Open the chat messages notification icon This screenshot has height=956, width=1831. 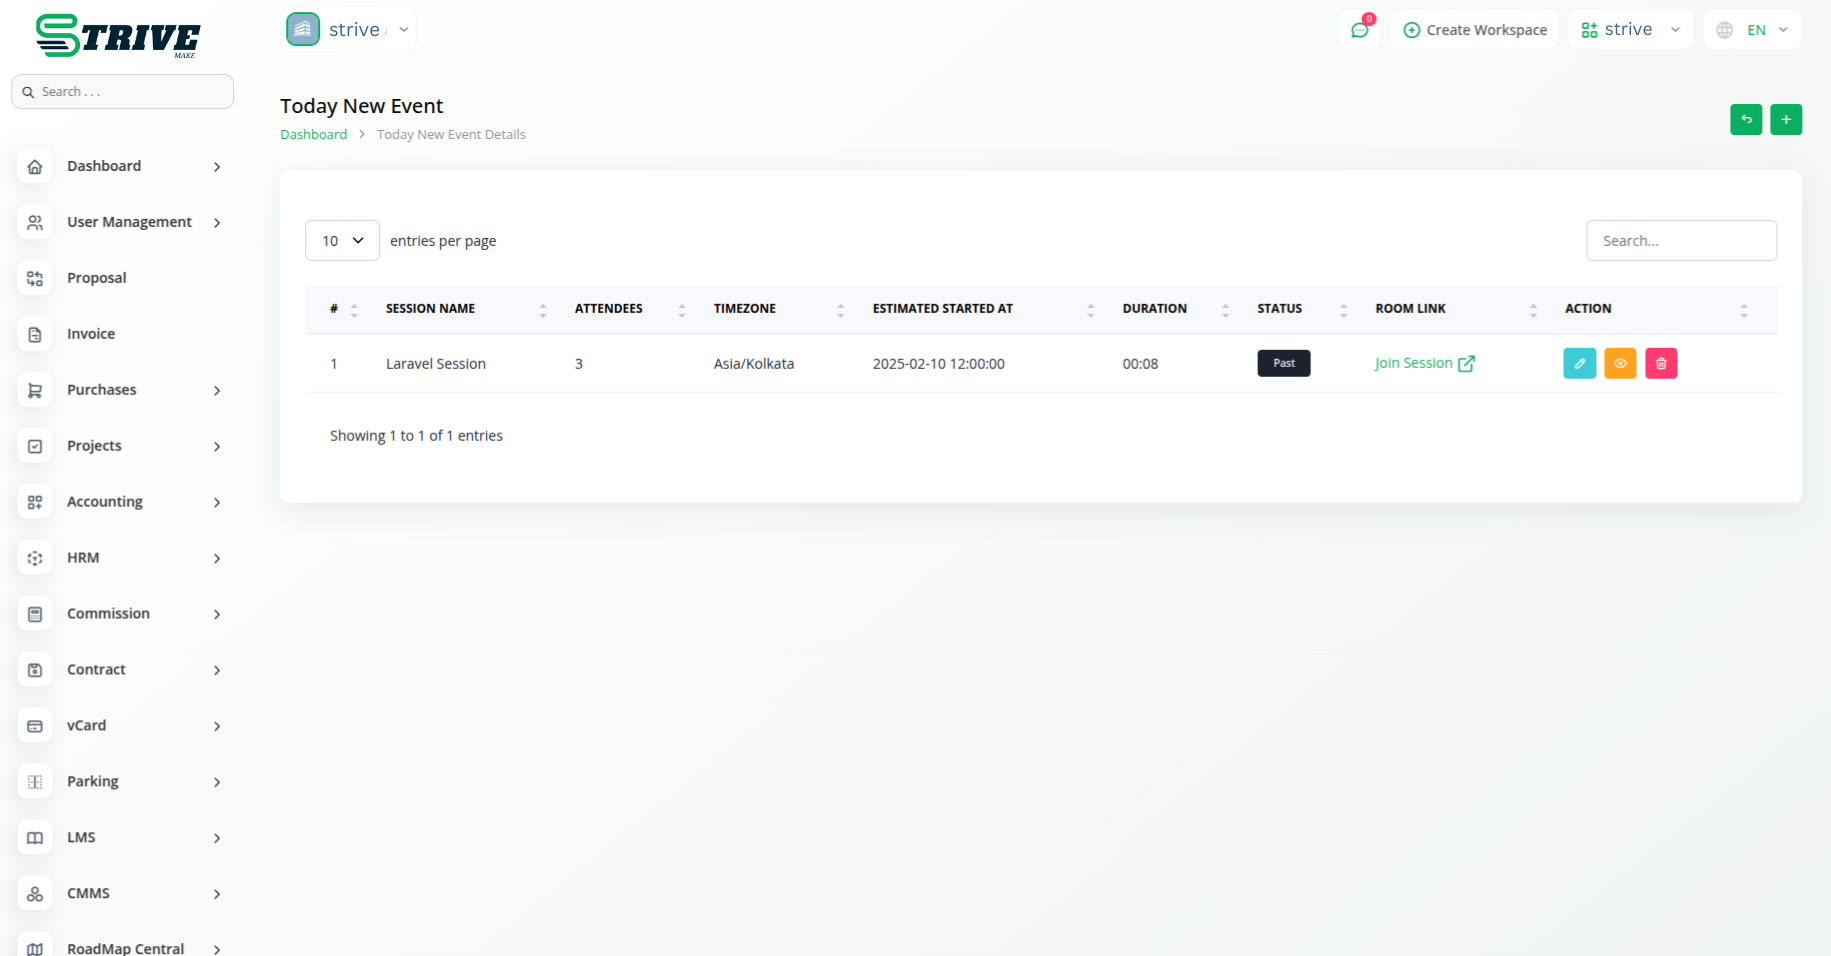[1359, 30]
